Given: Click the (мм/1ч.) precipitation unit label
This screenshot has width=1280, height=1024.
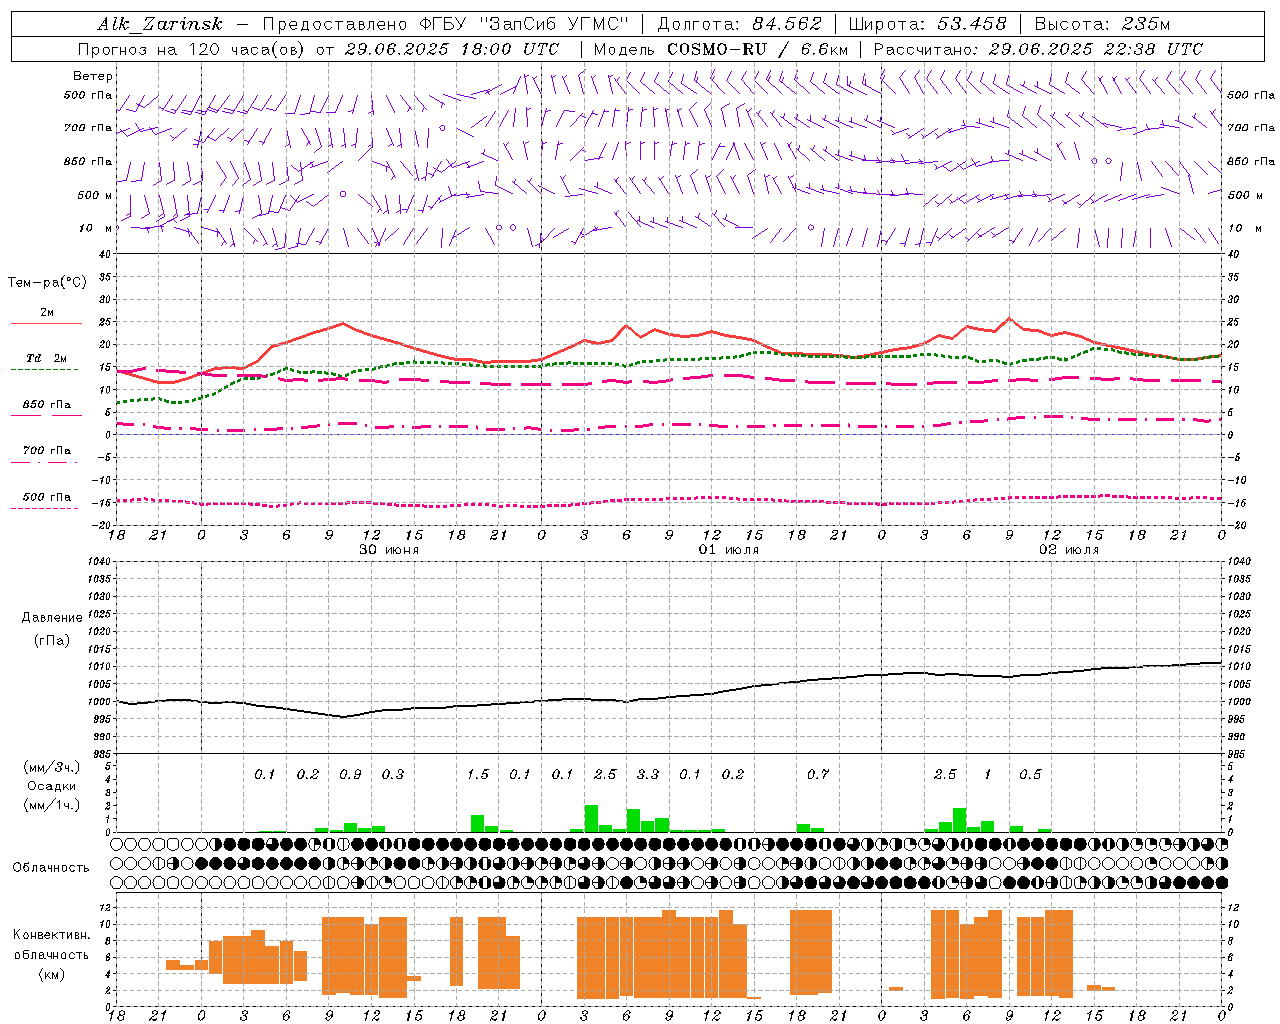Looking at the screenshot, I should click(x=51, y=805).
